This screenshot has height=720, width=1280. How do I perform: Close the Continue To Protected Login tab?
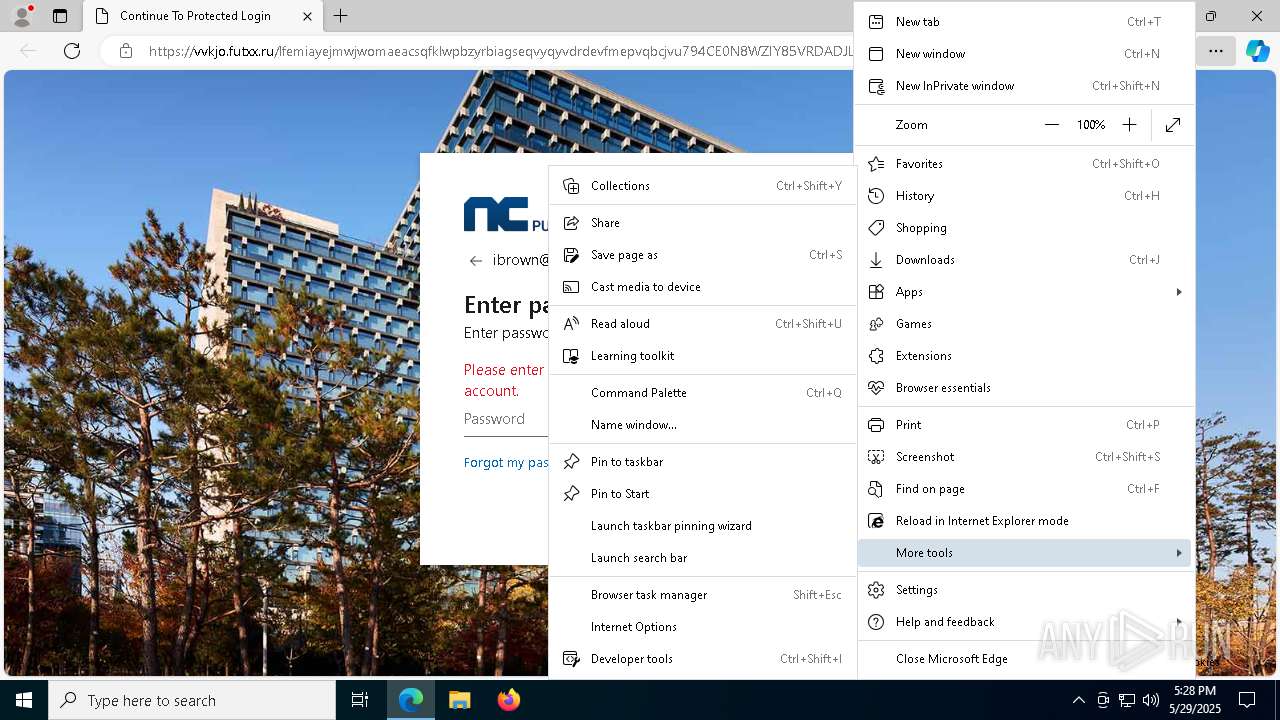pyautogui.click(x=308, y=16)
